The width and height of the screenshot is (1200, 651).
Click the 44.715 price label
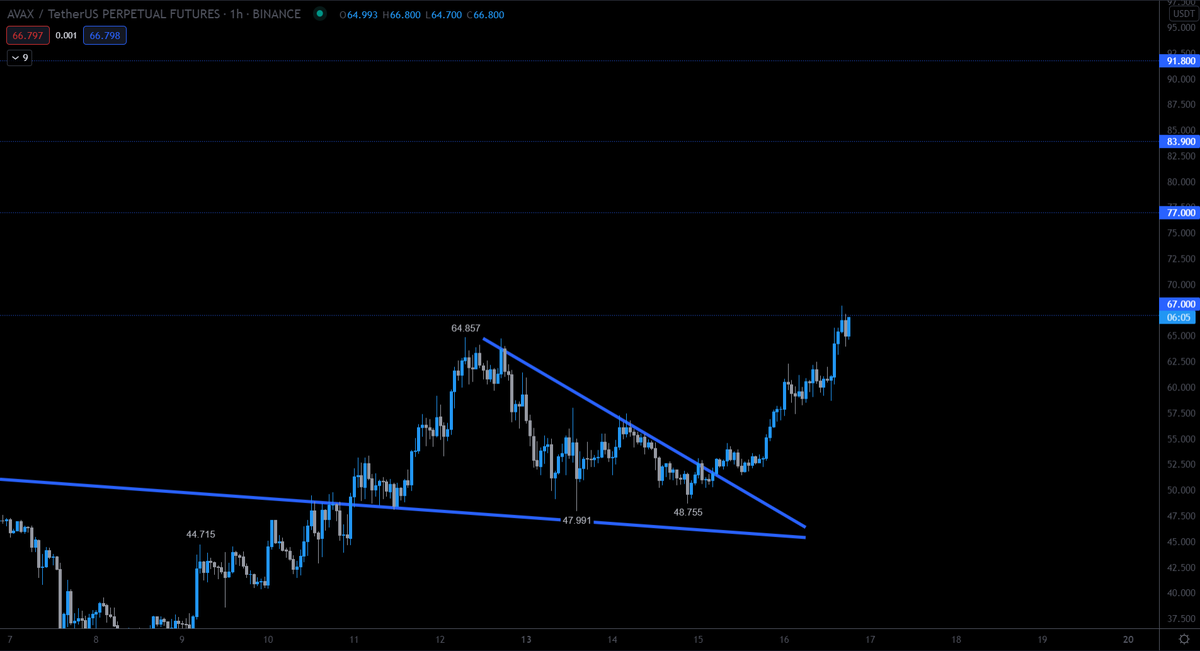[202, 534]
